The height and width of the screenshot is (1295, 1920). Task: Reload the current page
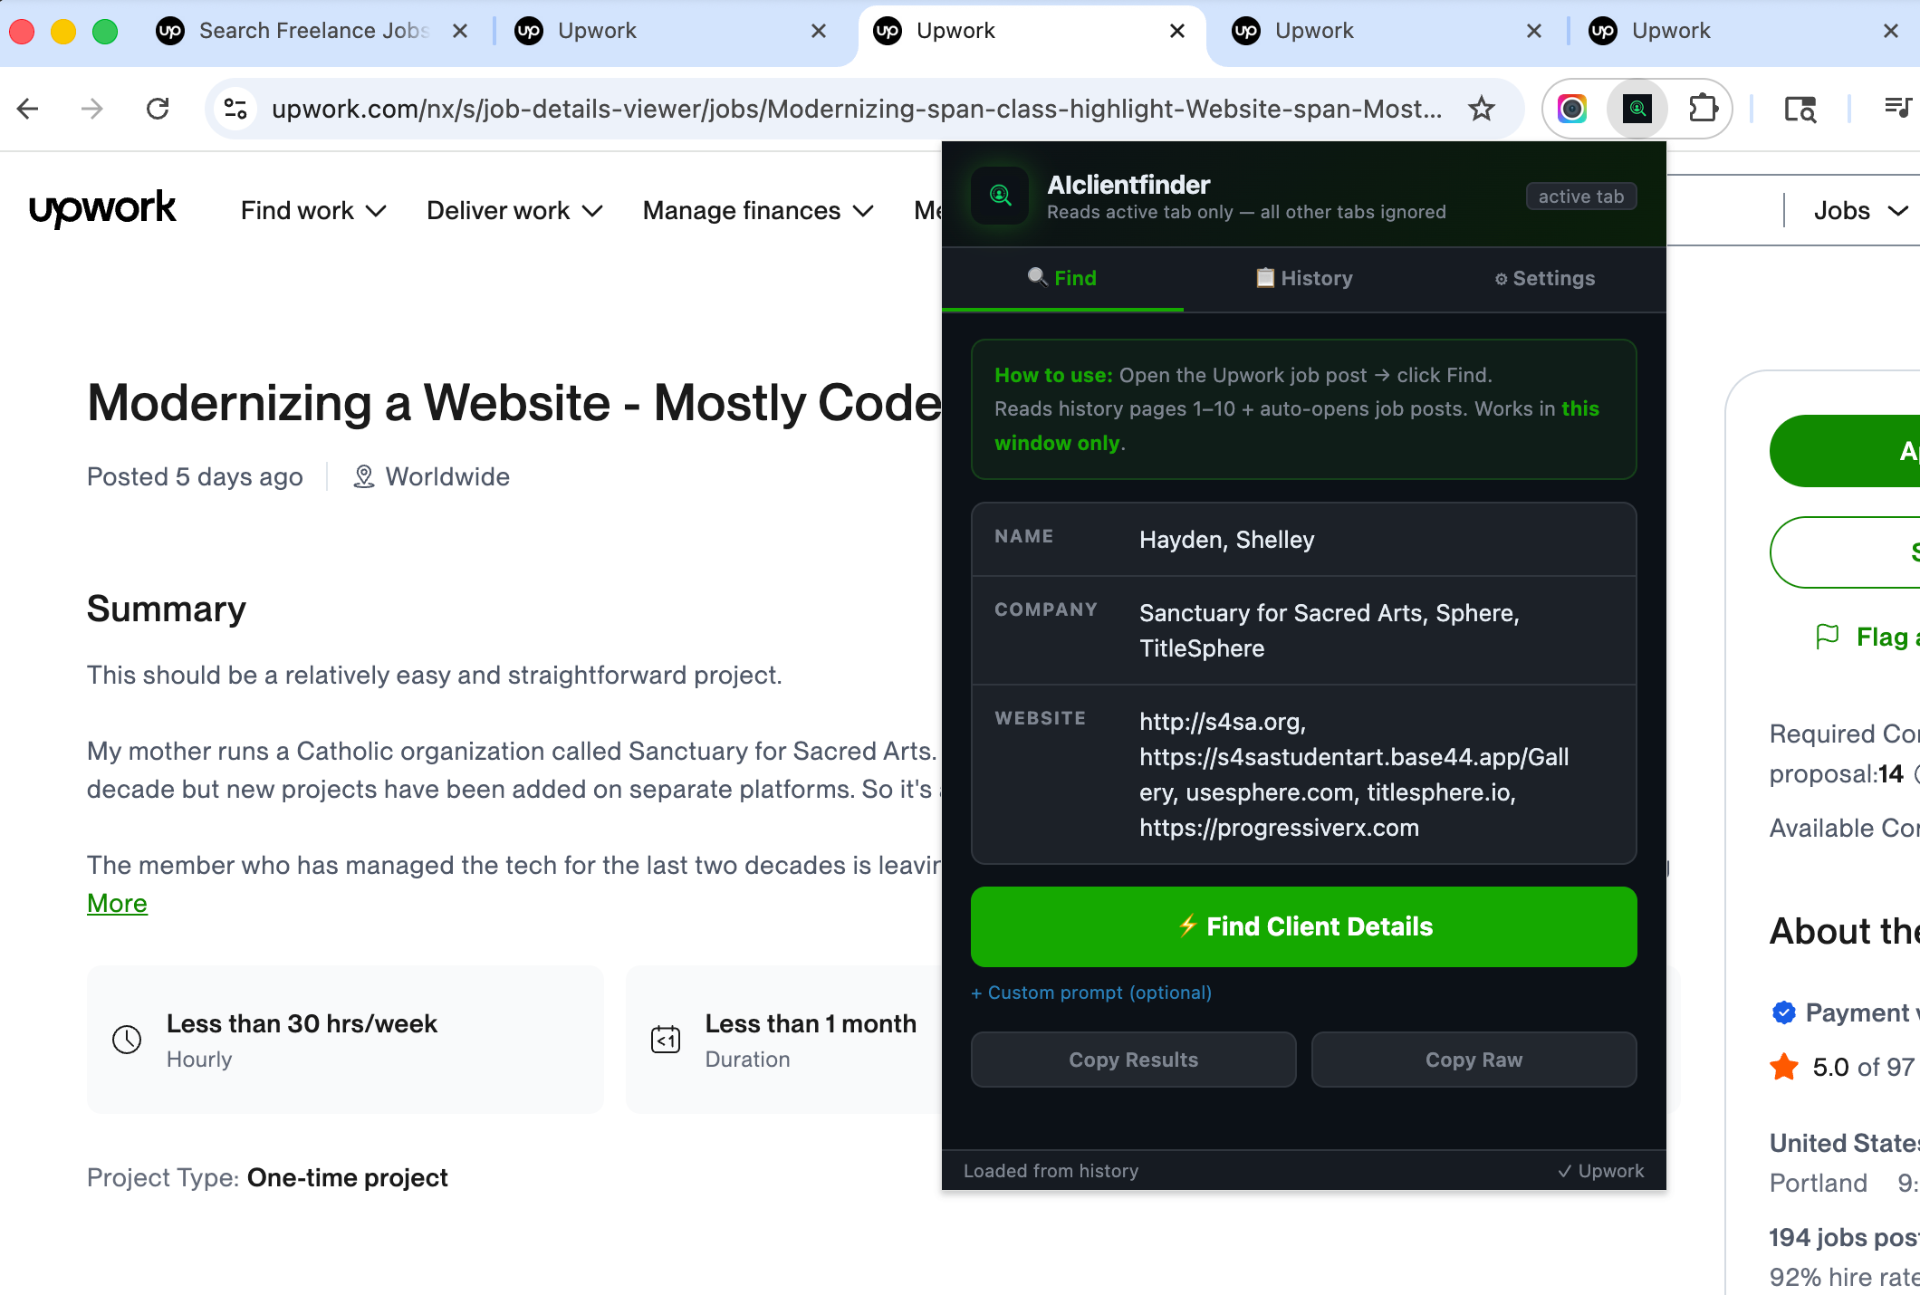click(x=157, y=108)
